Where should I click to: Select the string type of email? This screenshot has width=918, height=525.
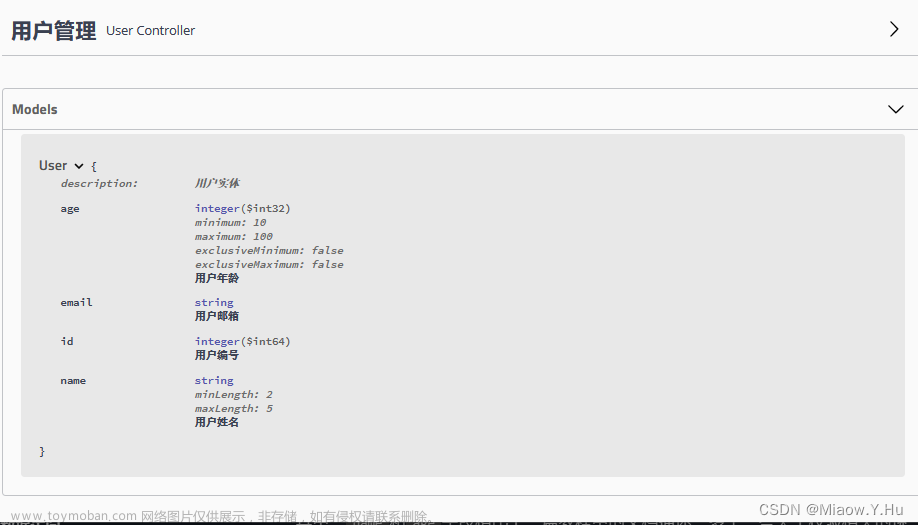pyautogui.click(x=214, y=303)
